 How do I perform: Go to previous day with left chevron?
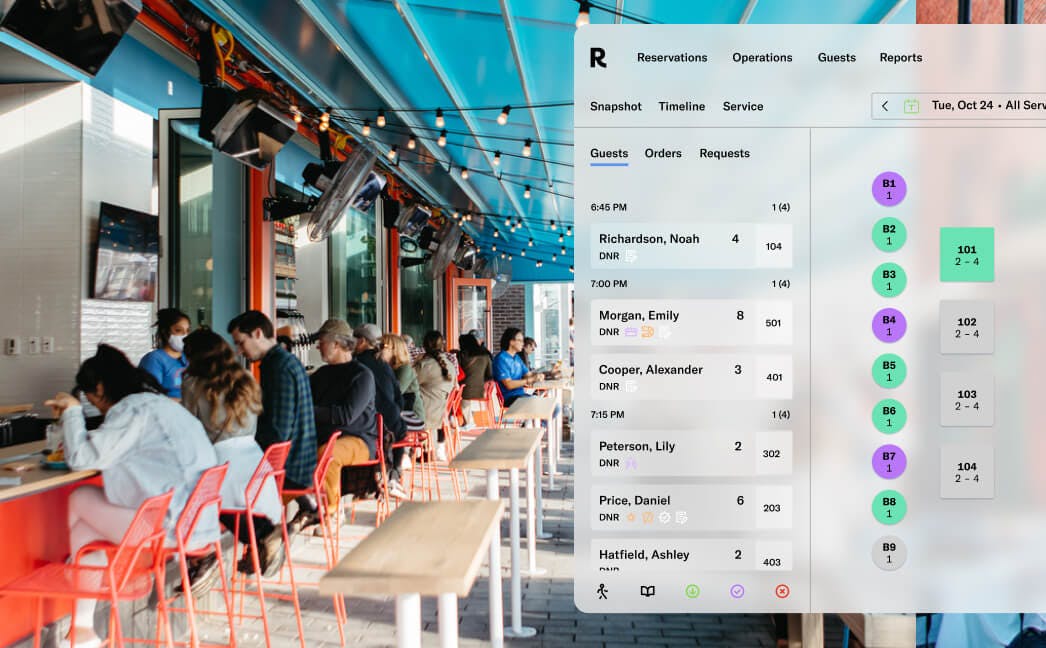pyautogui.click(x=885, y=106)
